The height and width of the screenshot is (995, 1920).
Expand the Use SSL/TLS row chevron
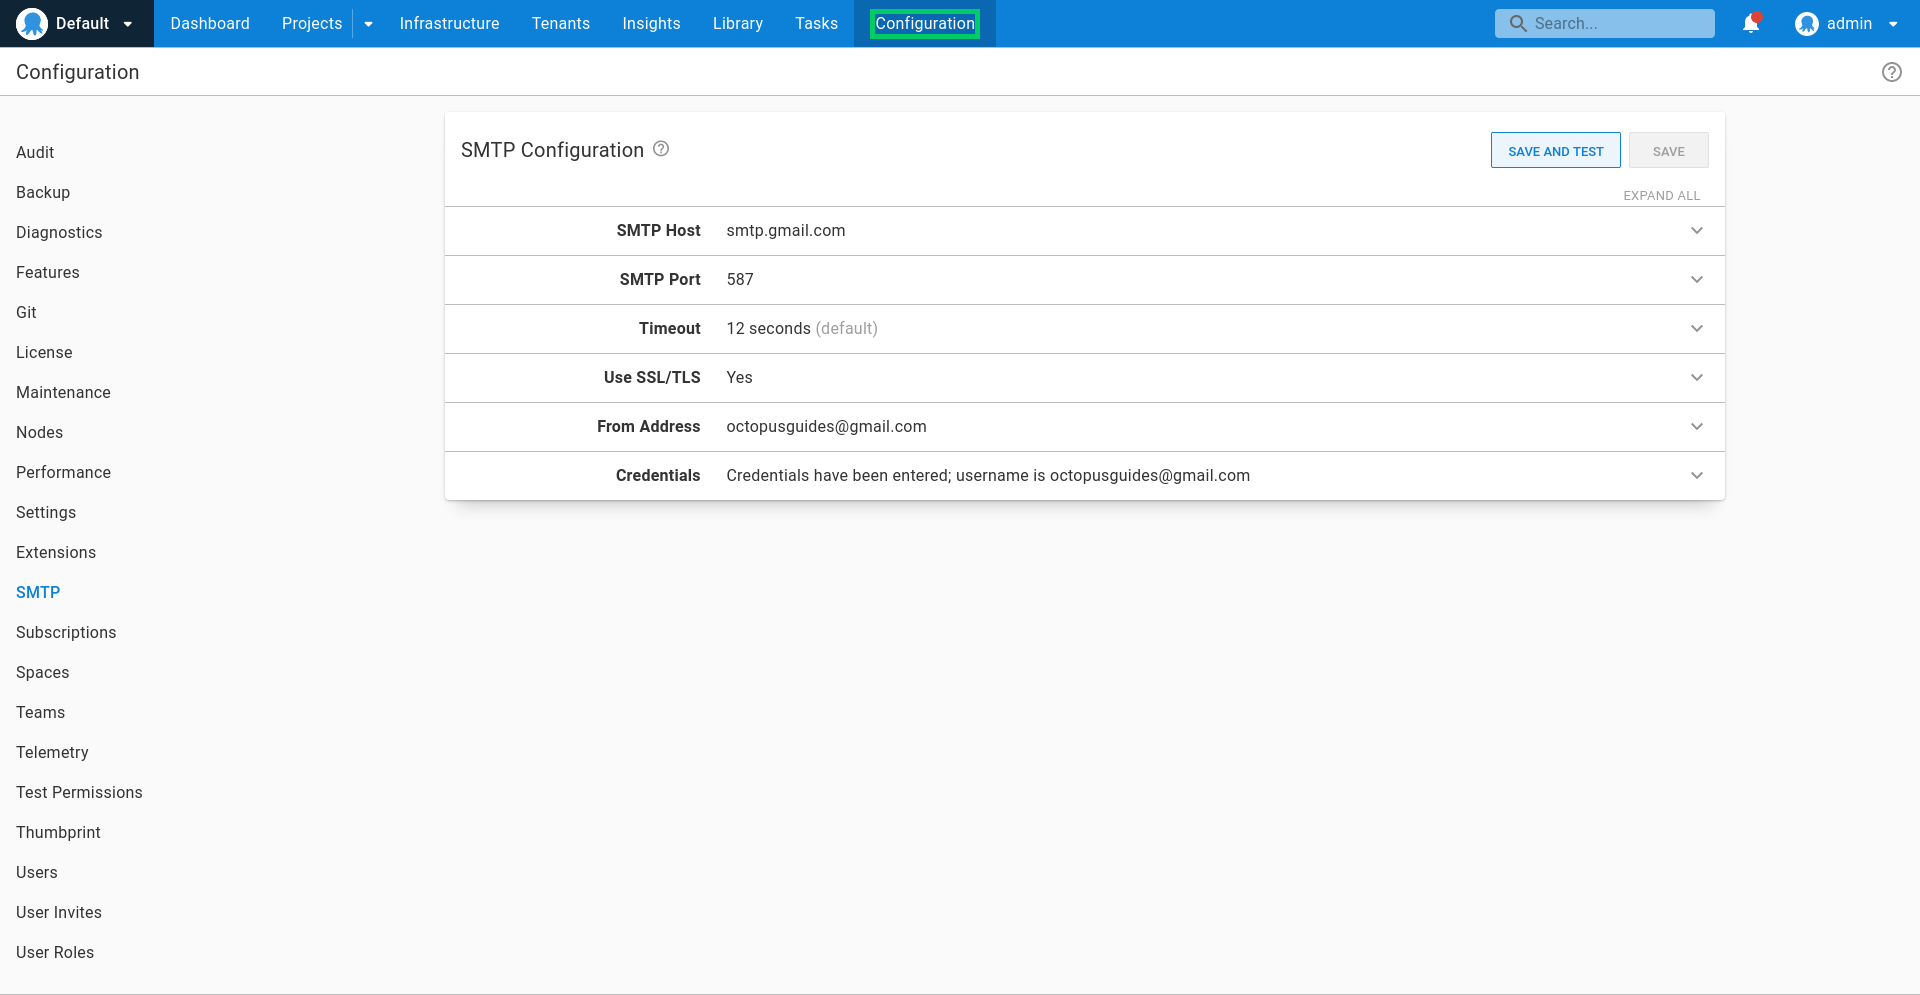tap(1697, 378)
